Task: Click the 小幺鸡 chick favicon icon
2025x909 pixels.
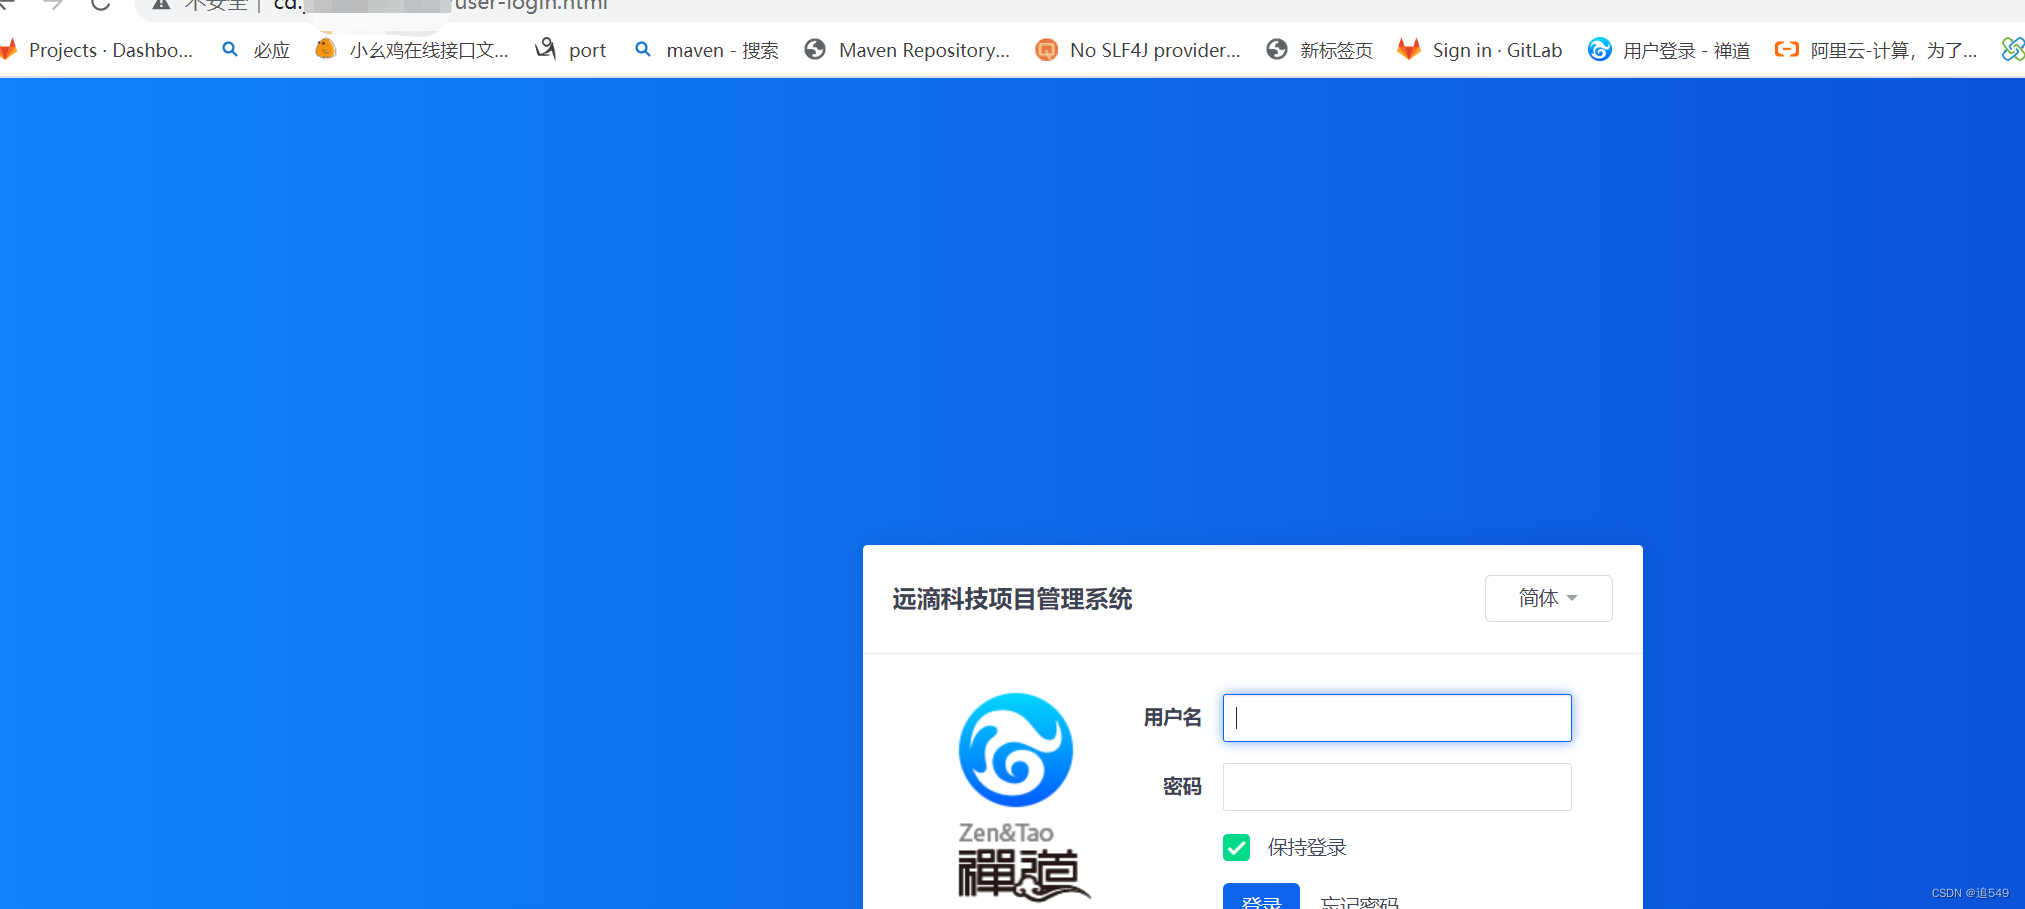Action: click(325, 49)
